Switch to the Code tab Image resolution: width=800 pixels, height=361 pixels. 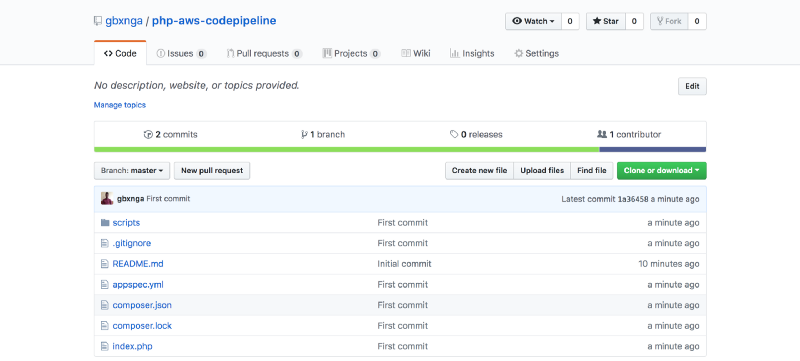point(120,53)
